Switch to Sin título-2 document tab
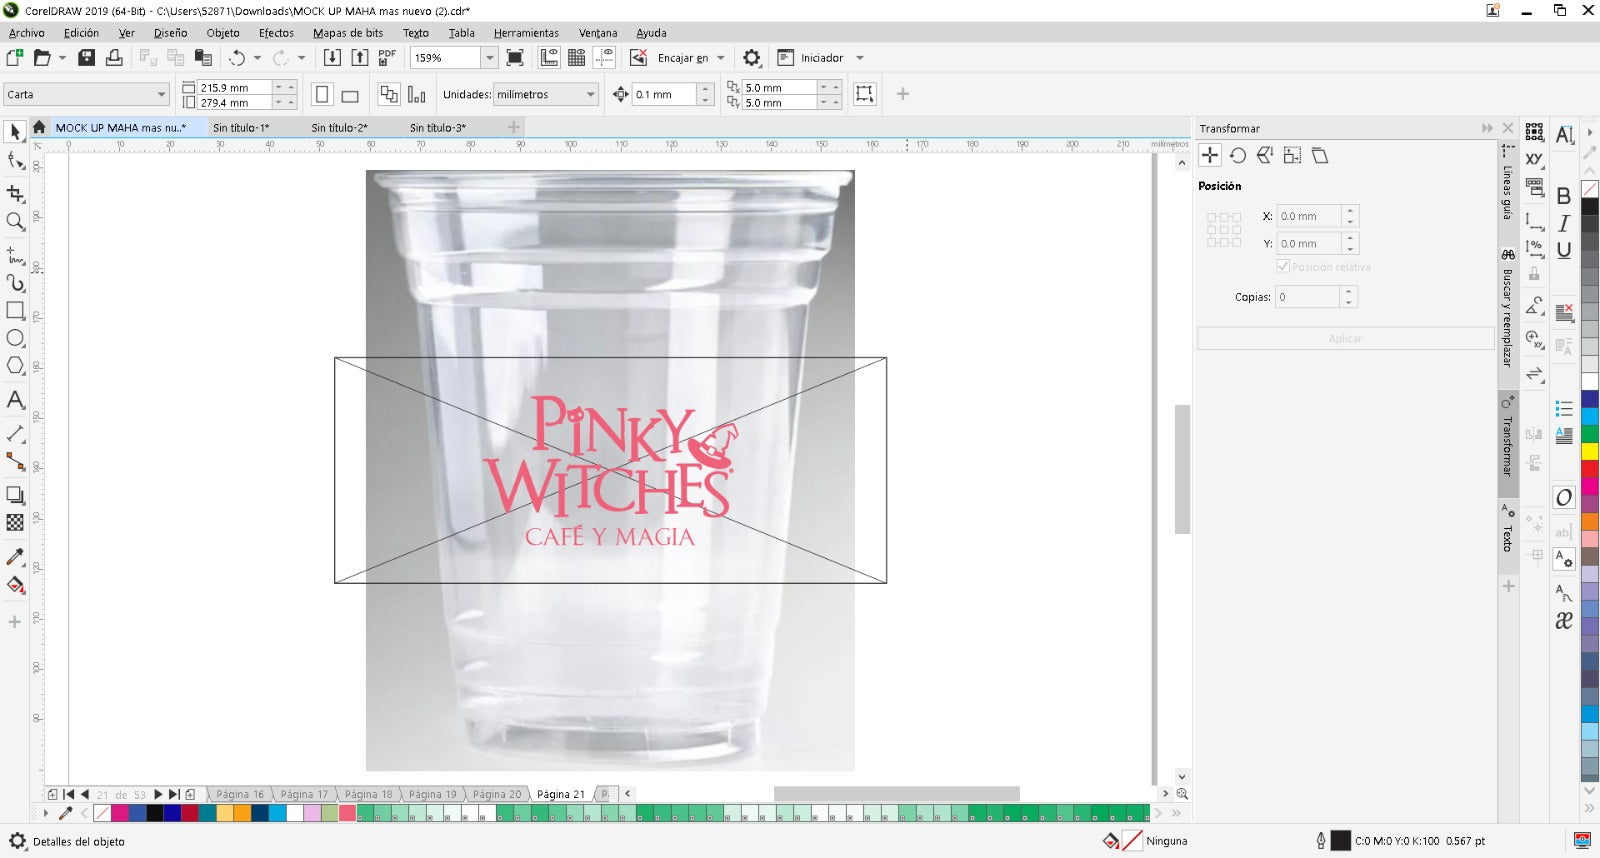 pyautogui.click(x=339, y=127)
